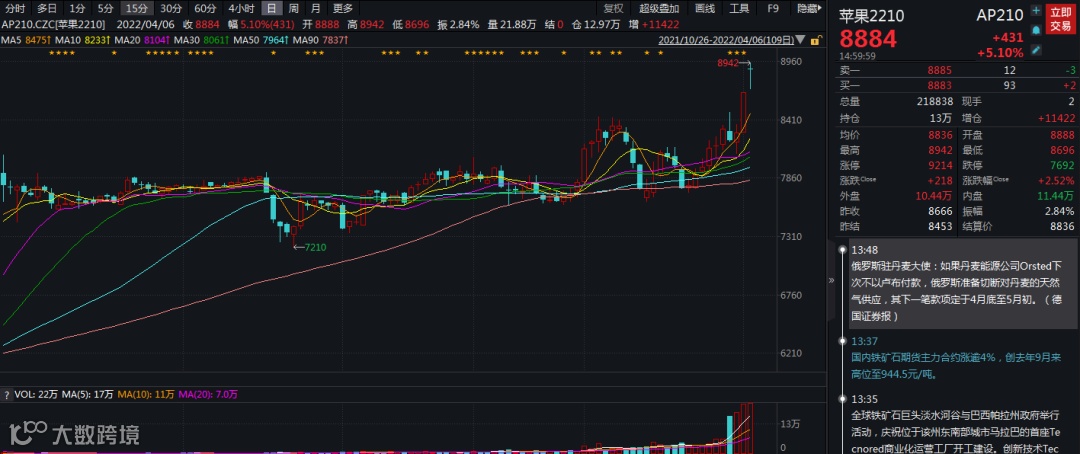Screen dimensions: 1080x454
Task: Click the MA90 7837 indicator label
Action: tap(320, 41)
